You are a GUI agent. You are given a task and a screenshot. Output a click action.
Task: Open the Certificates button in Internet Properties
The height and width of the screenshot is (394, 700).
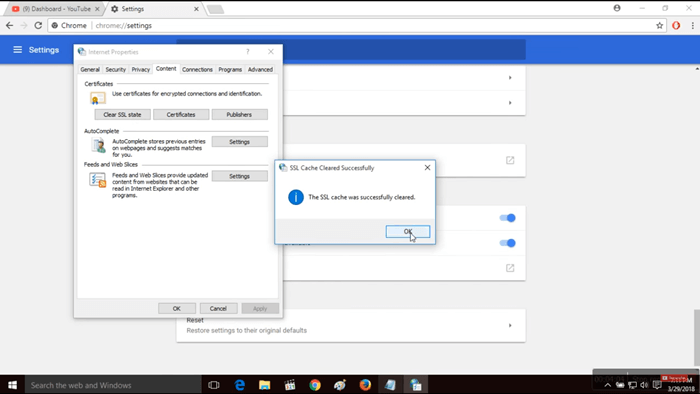181,115
